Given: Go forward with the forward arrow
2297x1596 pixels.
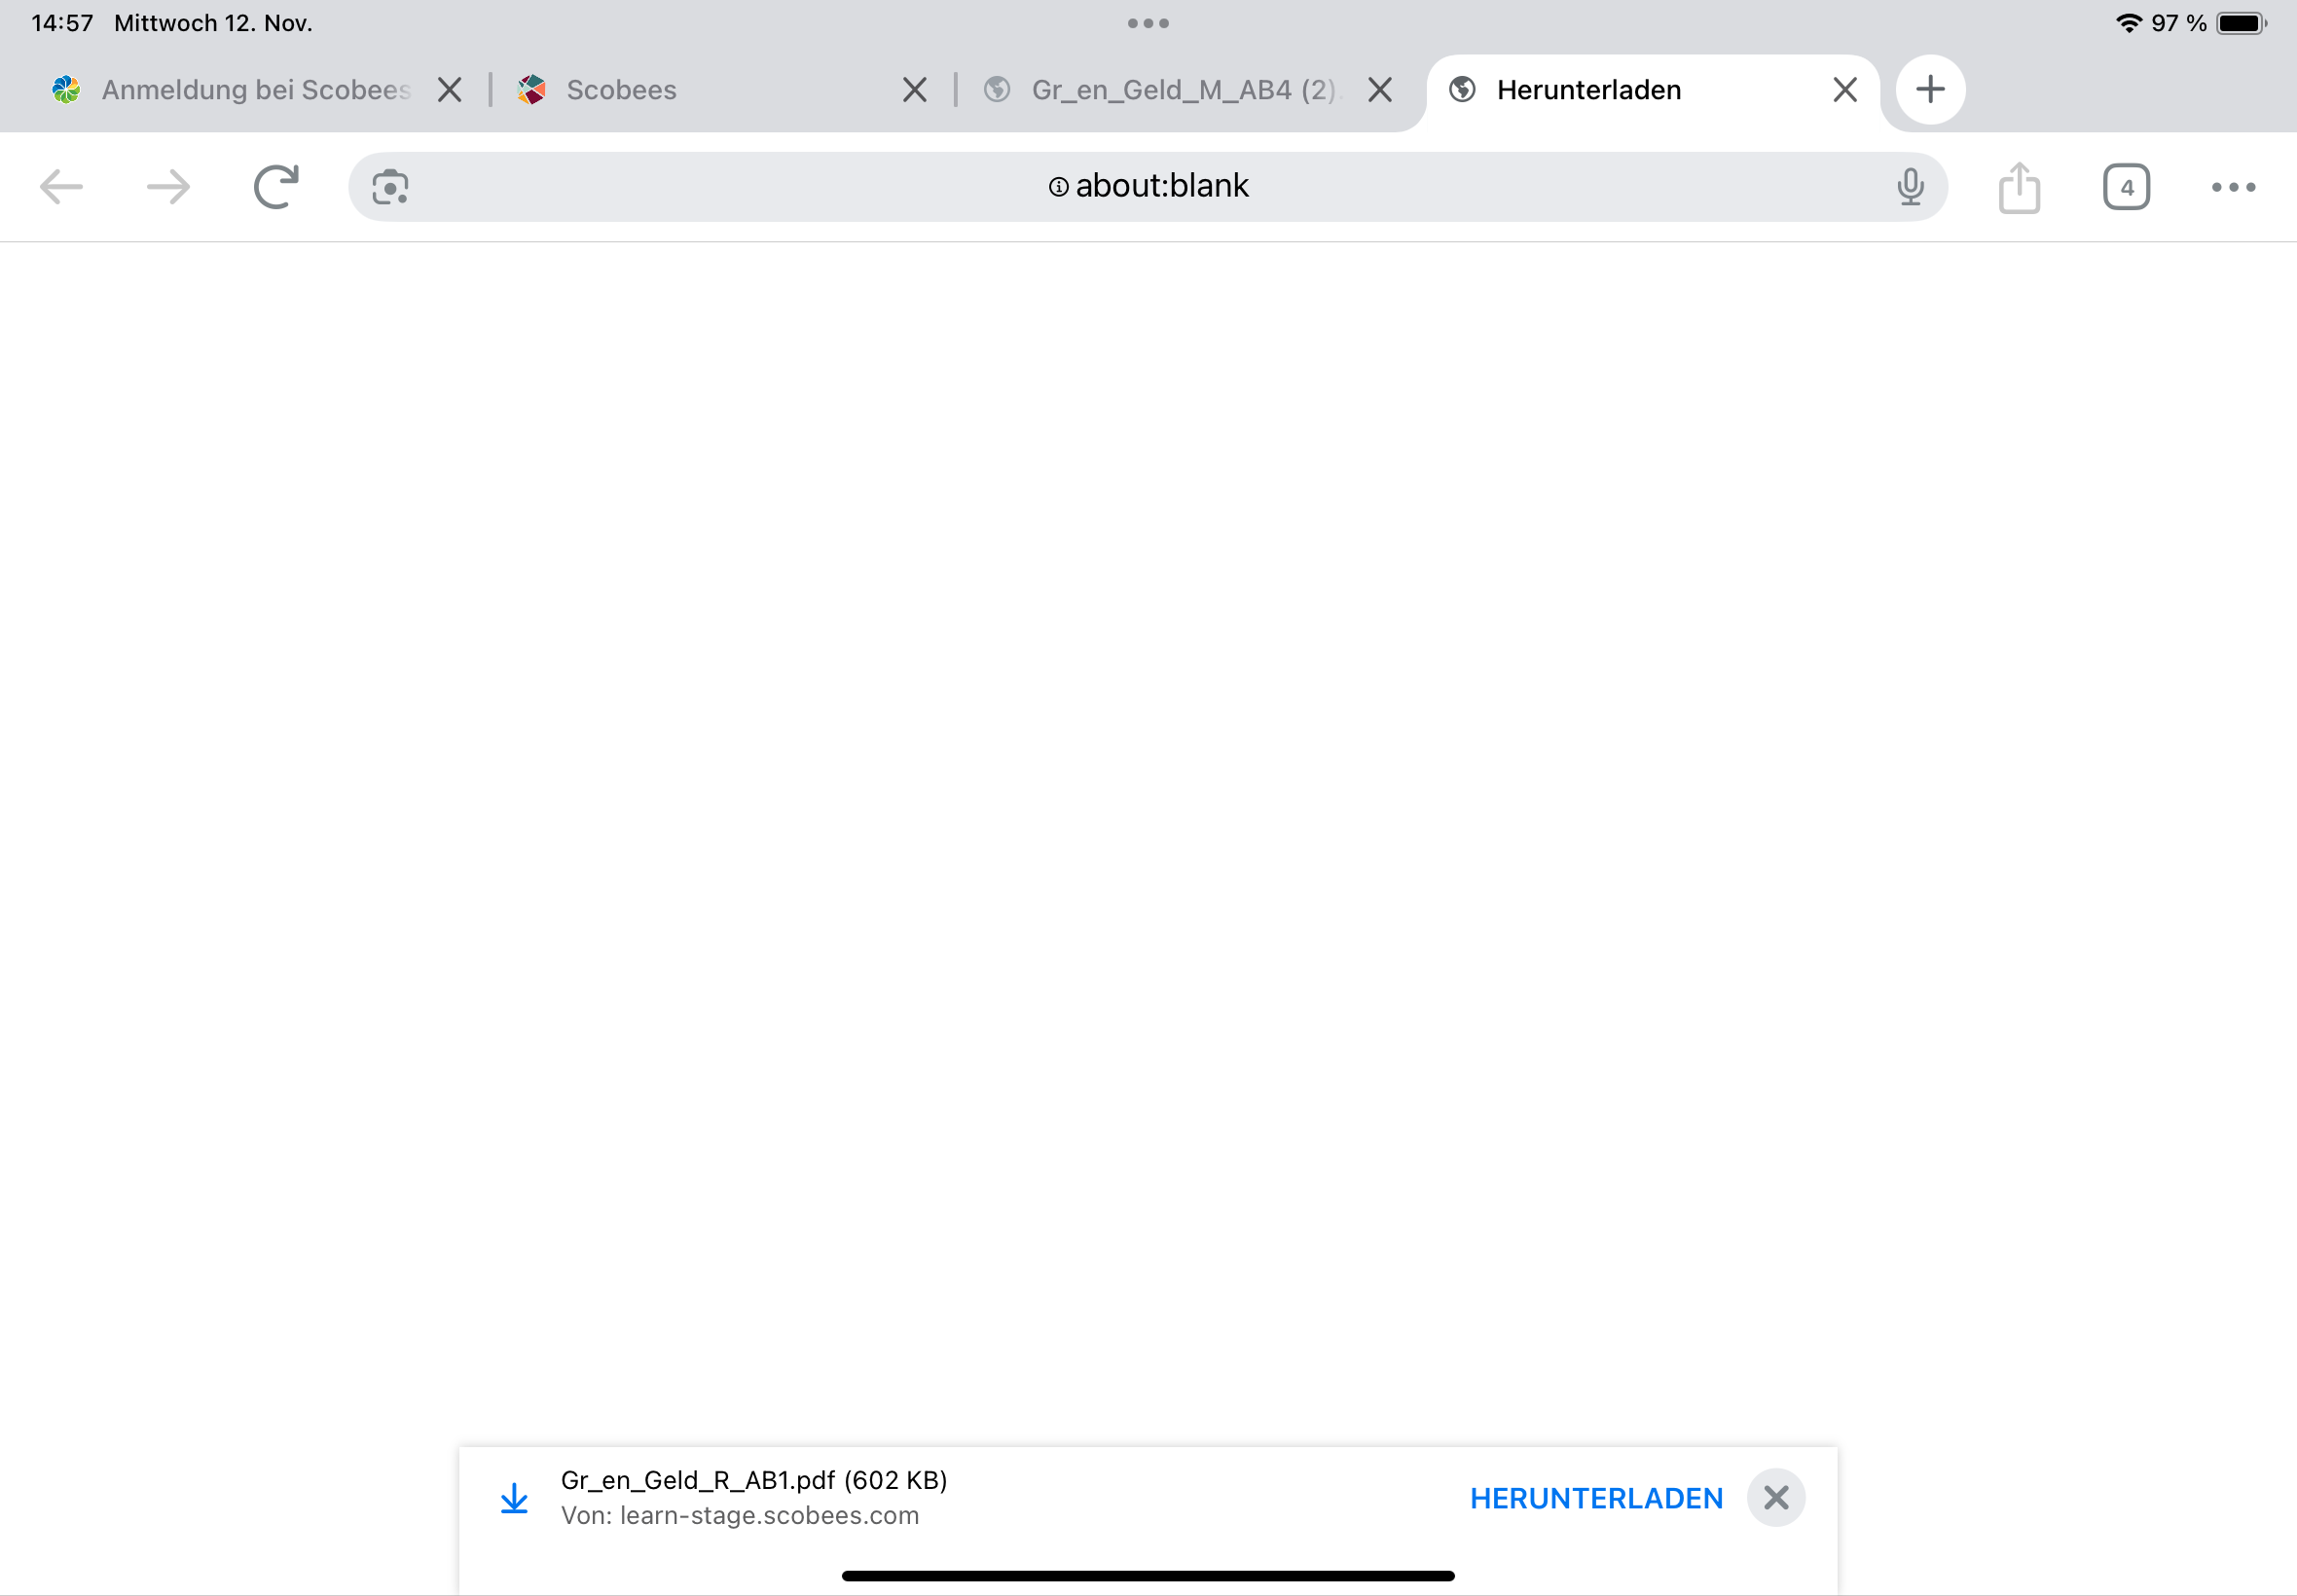Looking at the screenshot, I should (168, 187).
